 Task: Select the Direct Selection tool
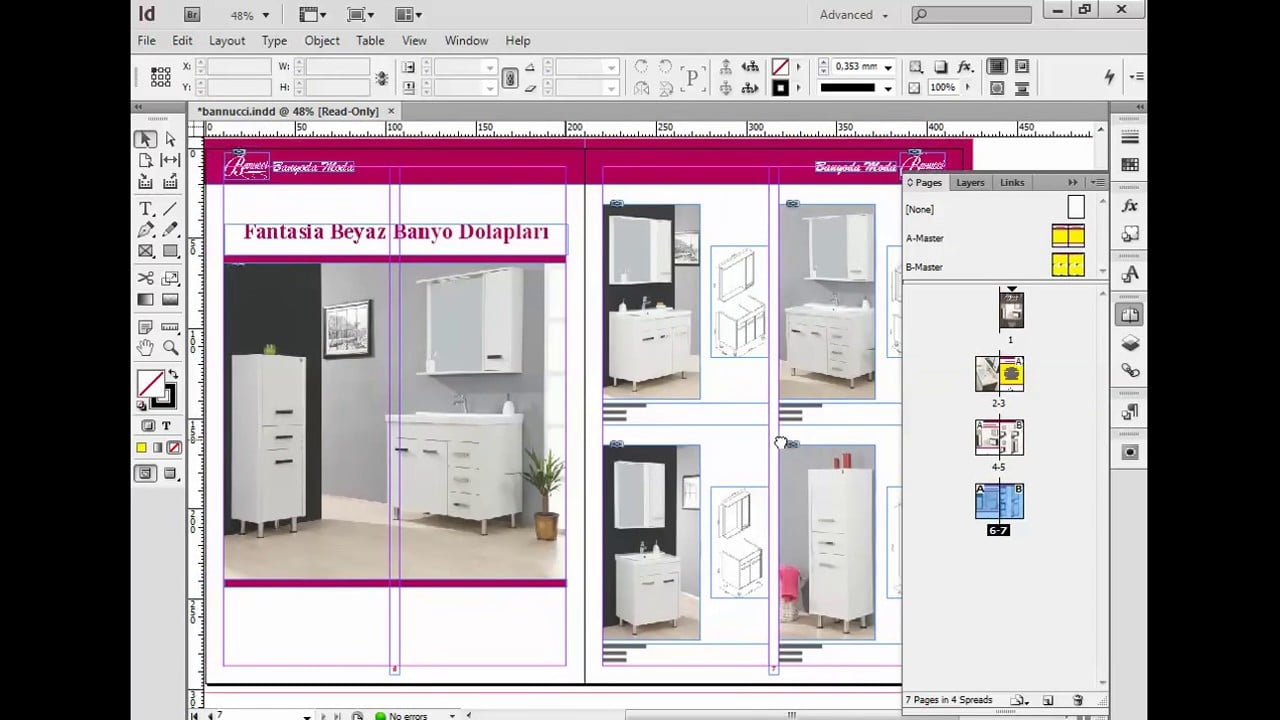[x=170, y=139]
